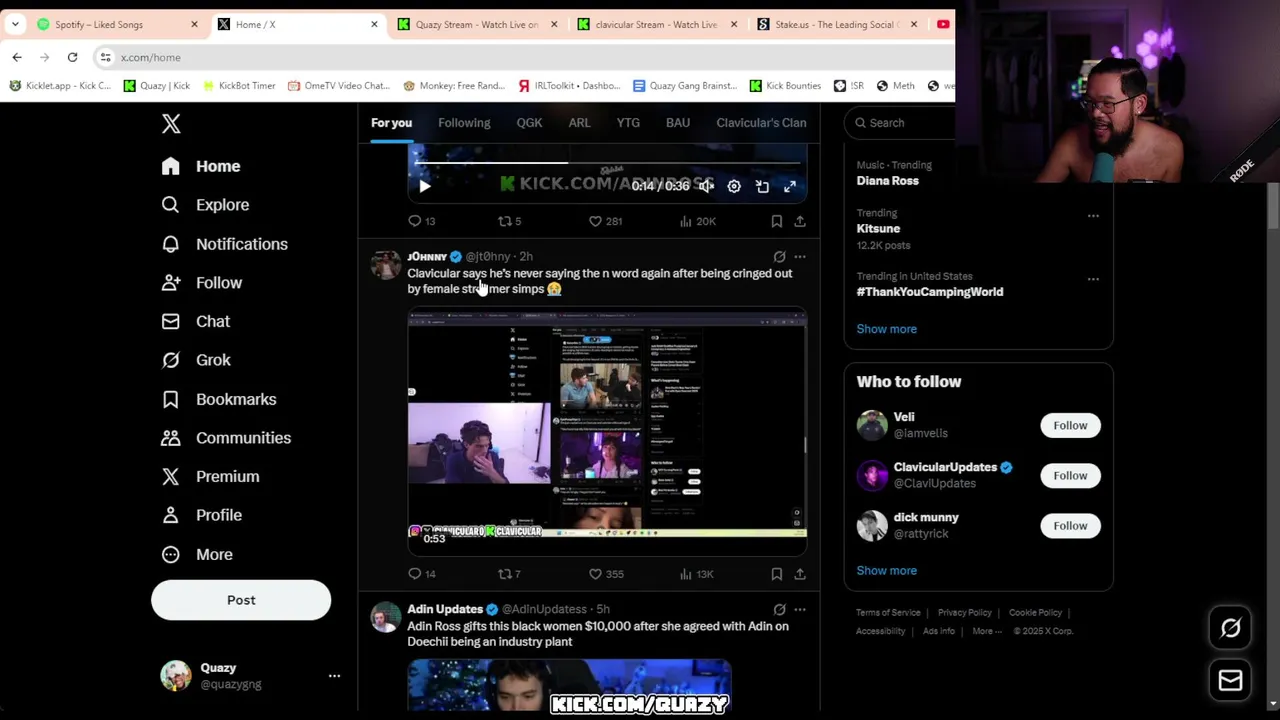1280x720 pixels.
Task: Reload the page in browser
Action: tap(72, 57)
